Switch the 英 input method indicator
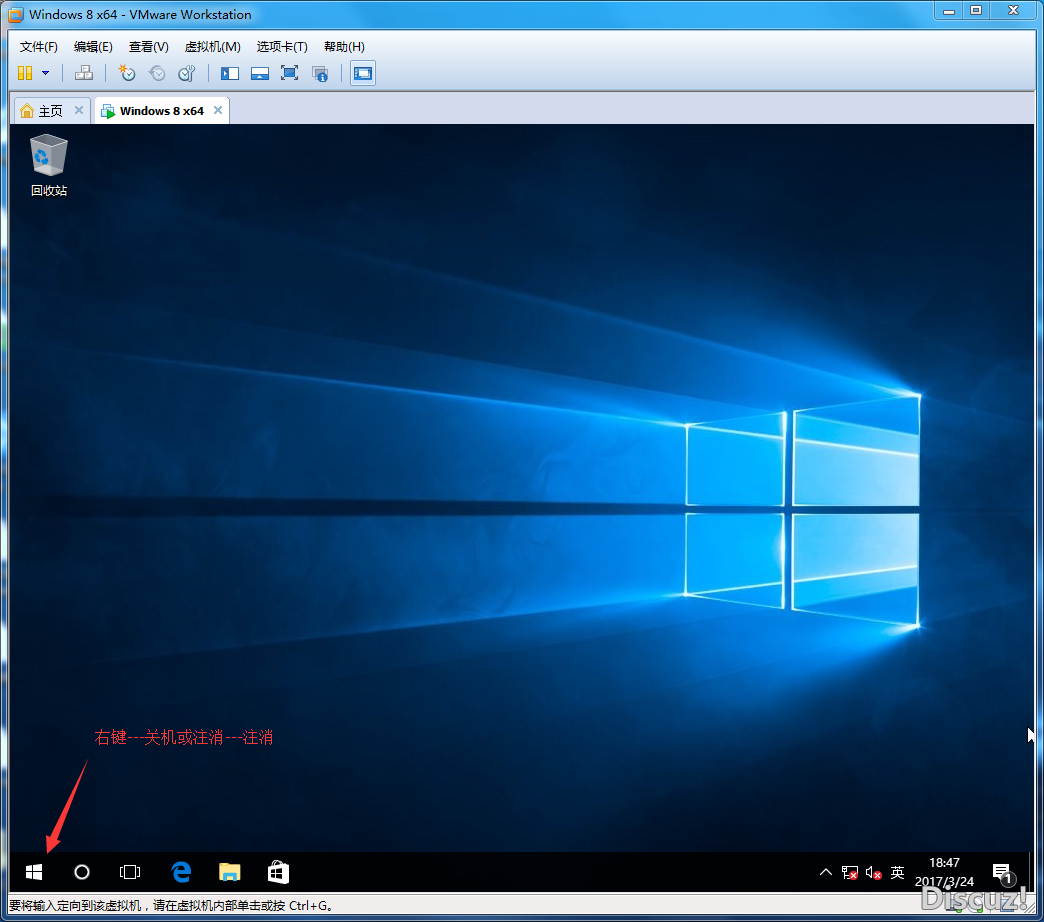Image resolution: width=1044 pixels, height=922 pixels. pos(898,872)
